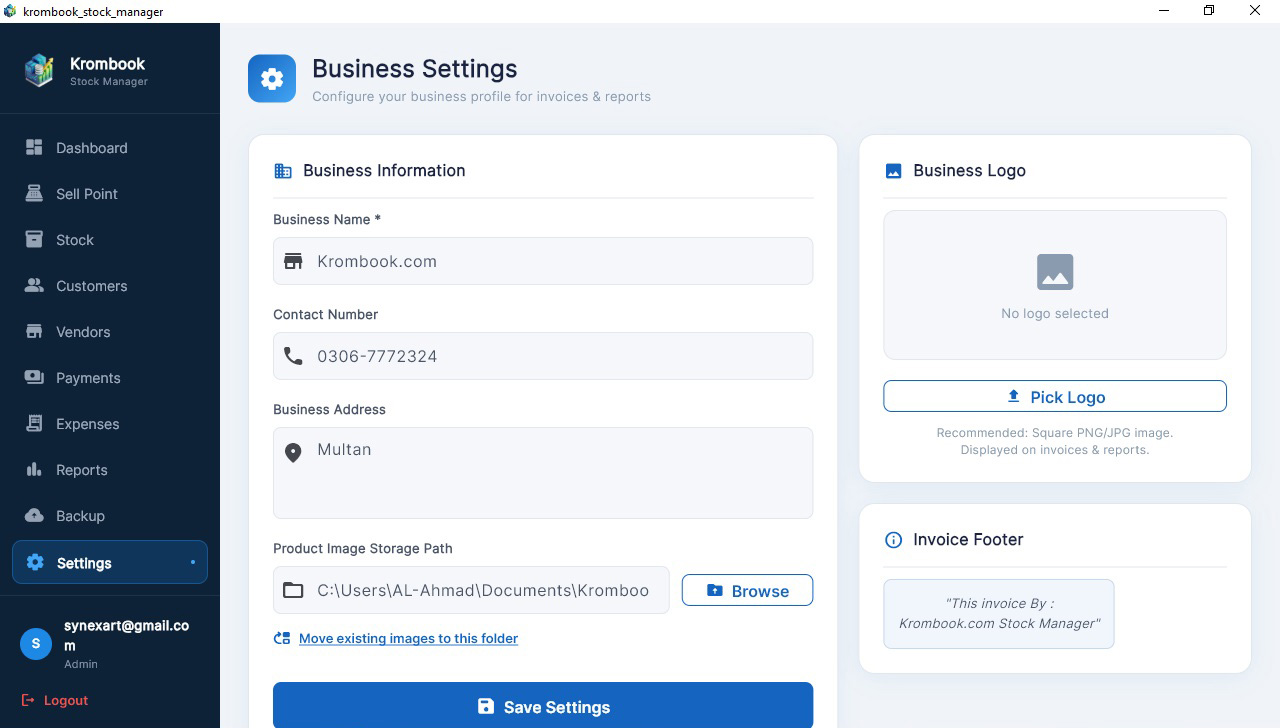The height and width of the screenshot is (728, 1280).
Task: Click the Customers people icon
Action: pyautogui.click(x=34, y=286)
